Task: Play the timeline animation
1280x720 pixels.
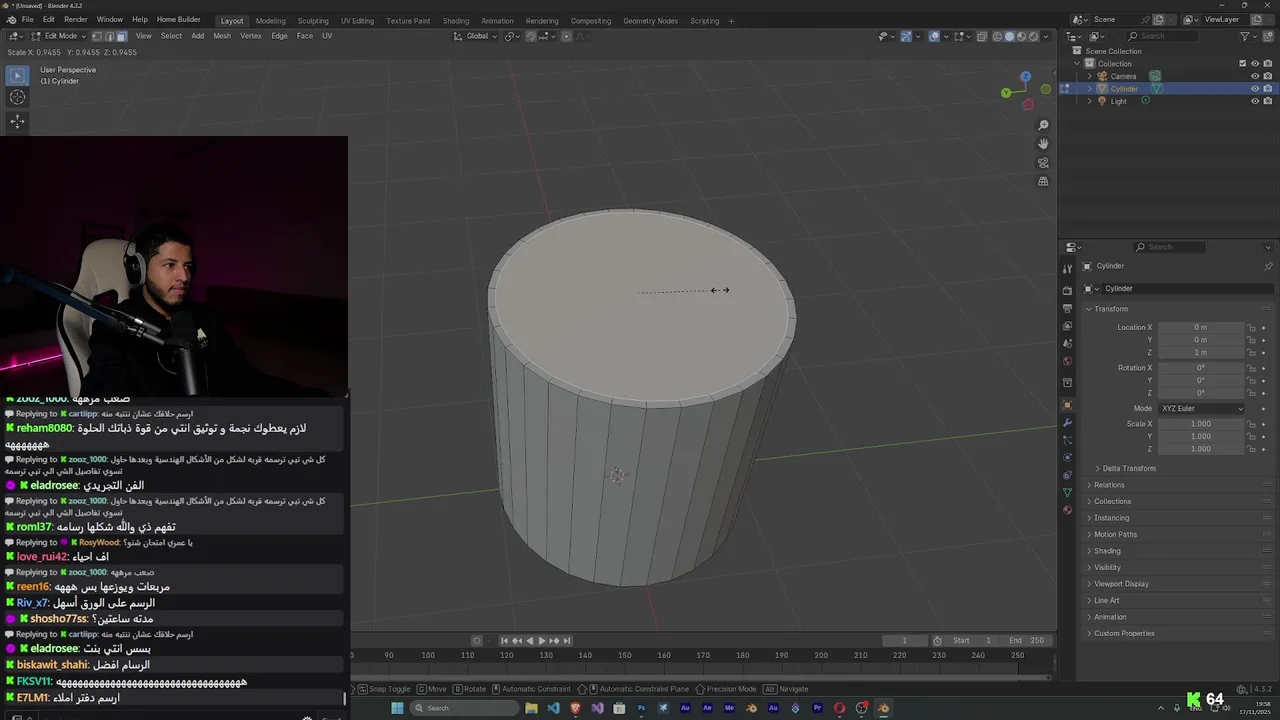Action: click(x=542, y=641)
